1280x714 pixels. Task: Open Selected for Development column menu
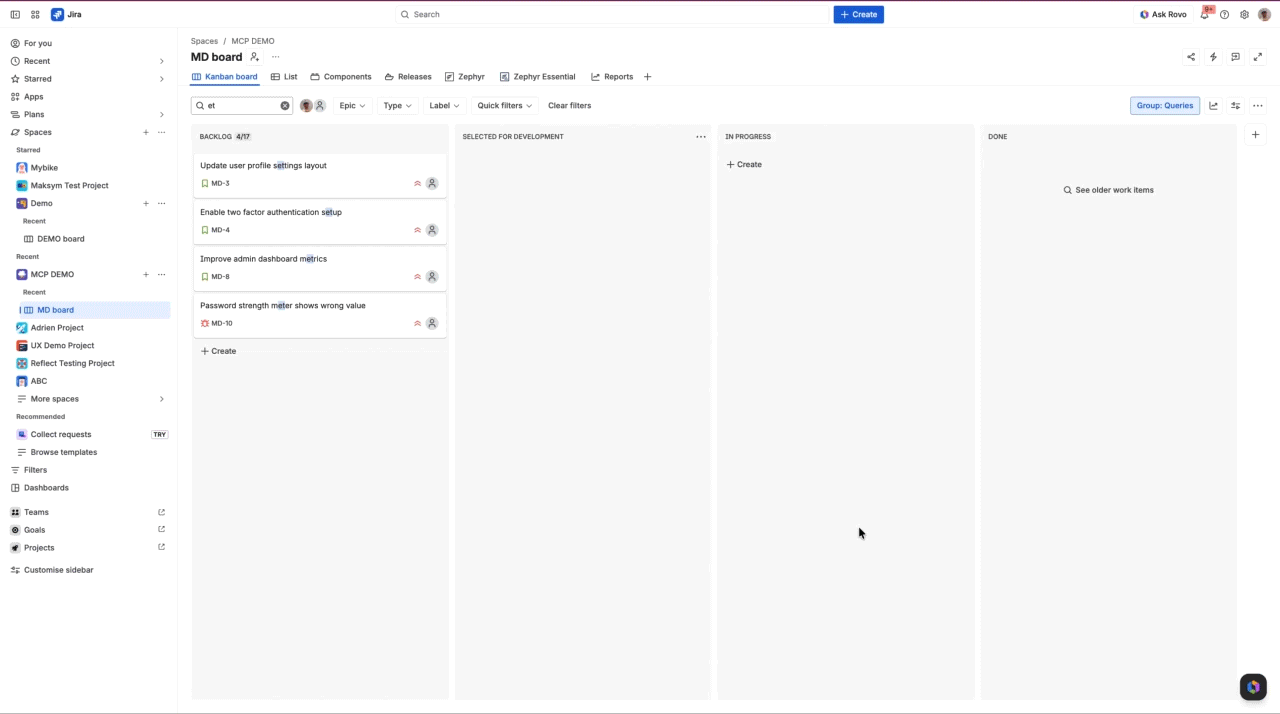(x=701, y=137)
